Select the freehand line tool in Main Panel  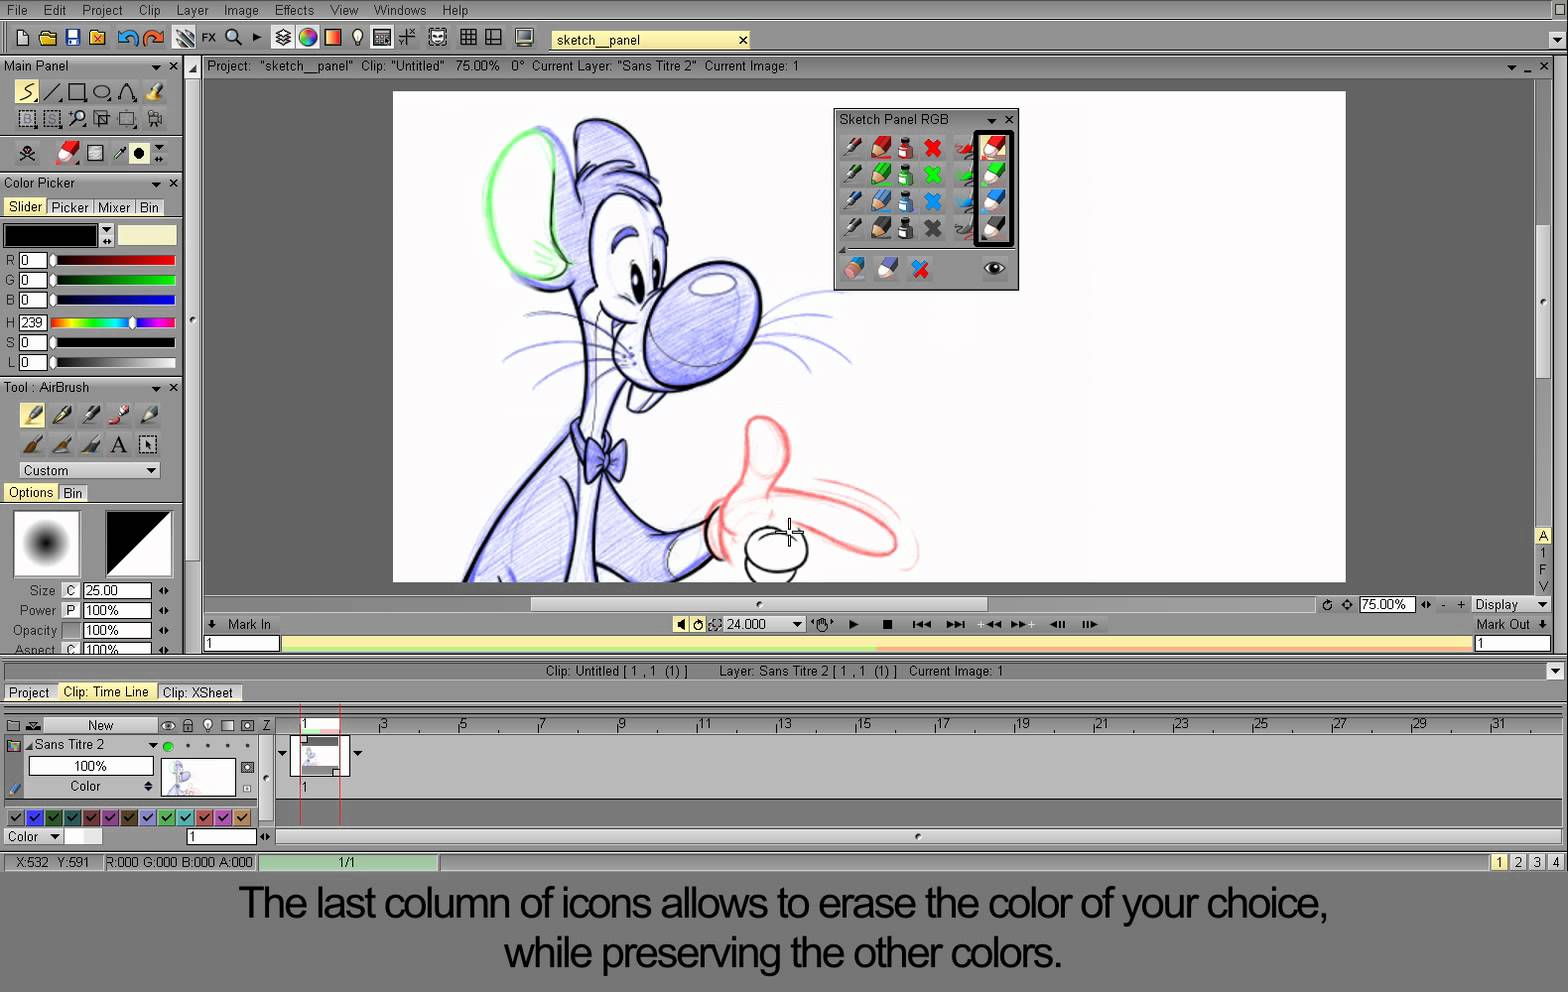click(x=27, y=92)
